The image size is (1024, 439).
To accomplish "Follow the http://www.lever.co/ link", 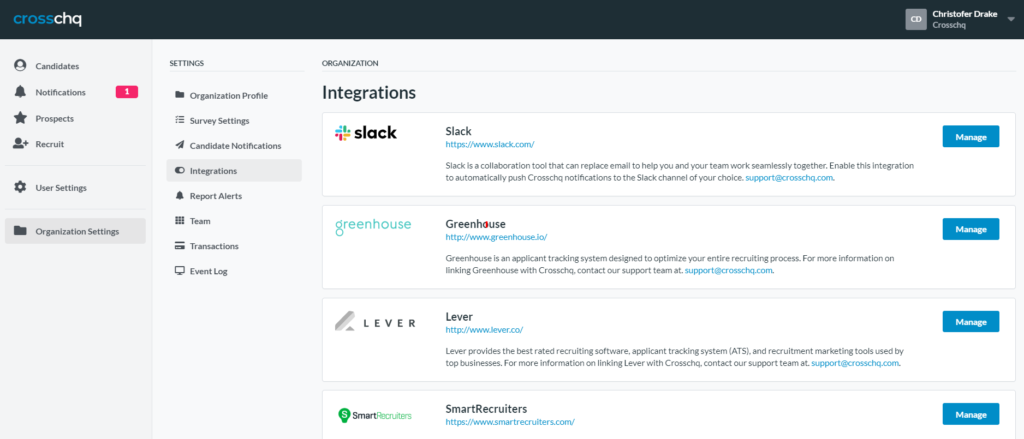I will tap(484, 330).
